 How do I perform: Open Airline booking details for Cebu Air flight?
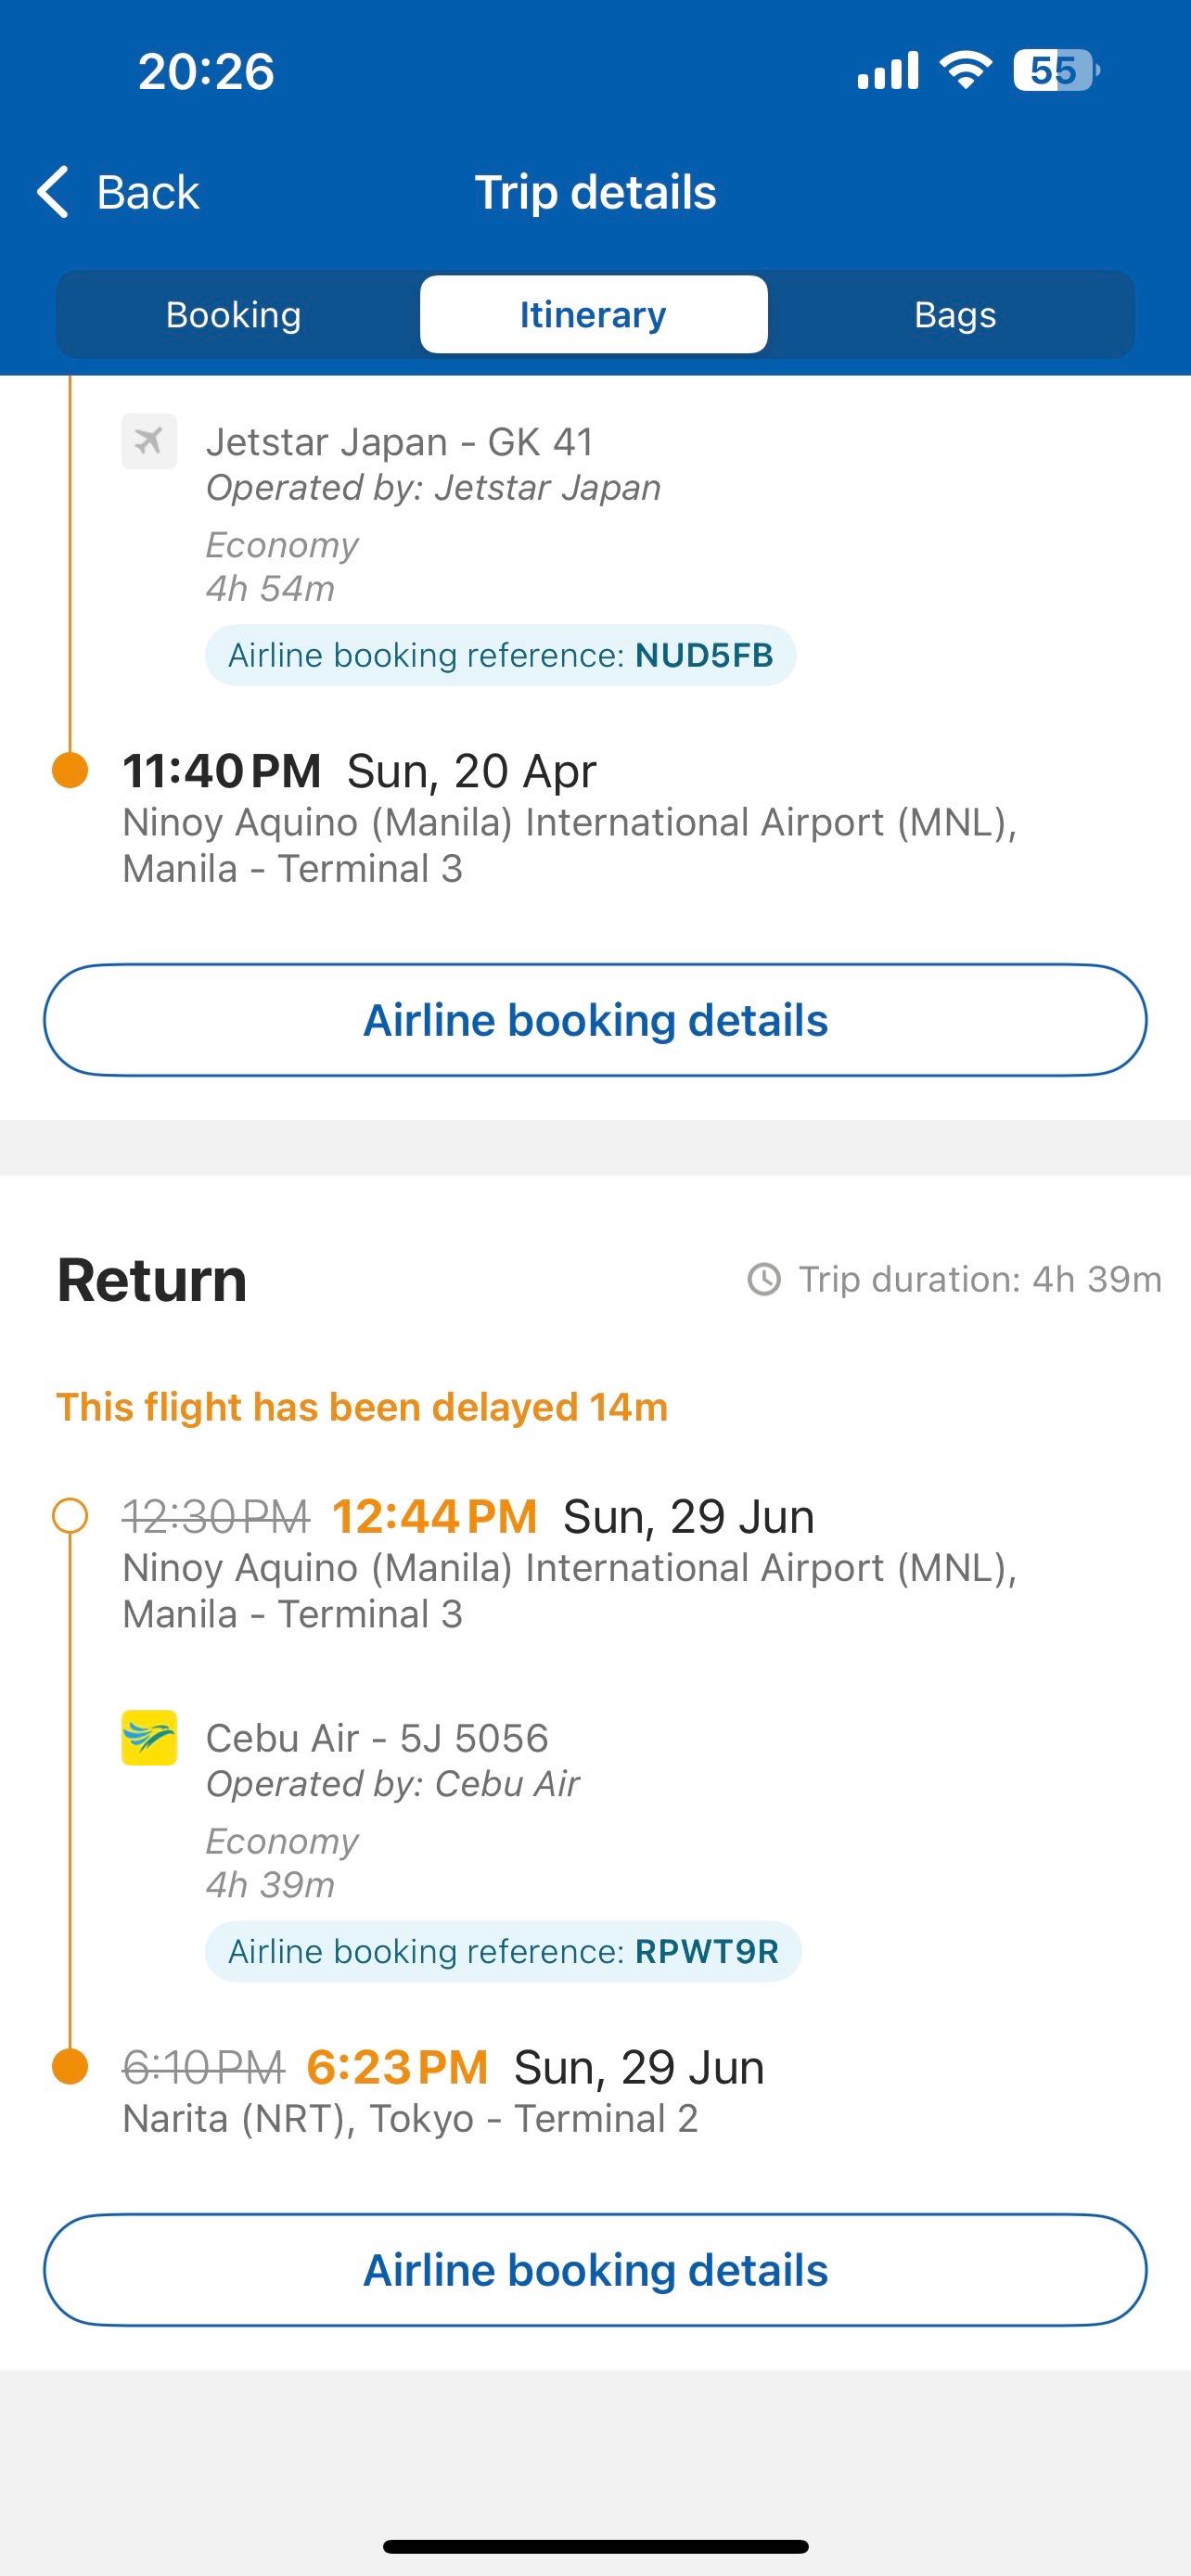coord(595,2270)
